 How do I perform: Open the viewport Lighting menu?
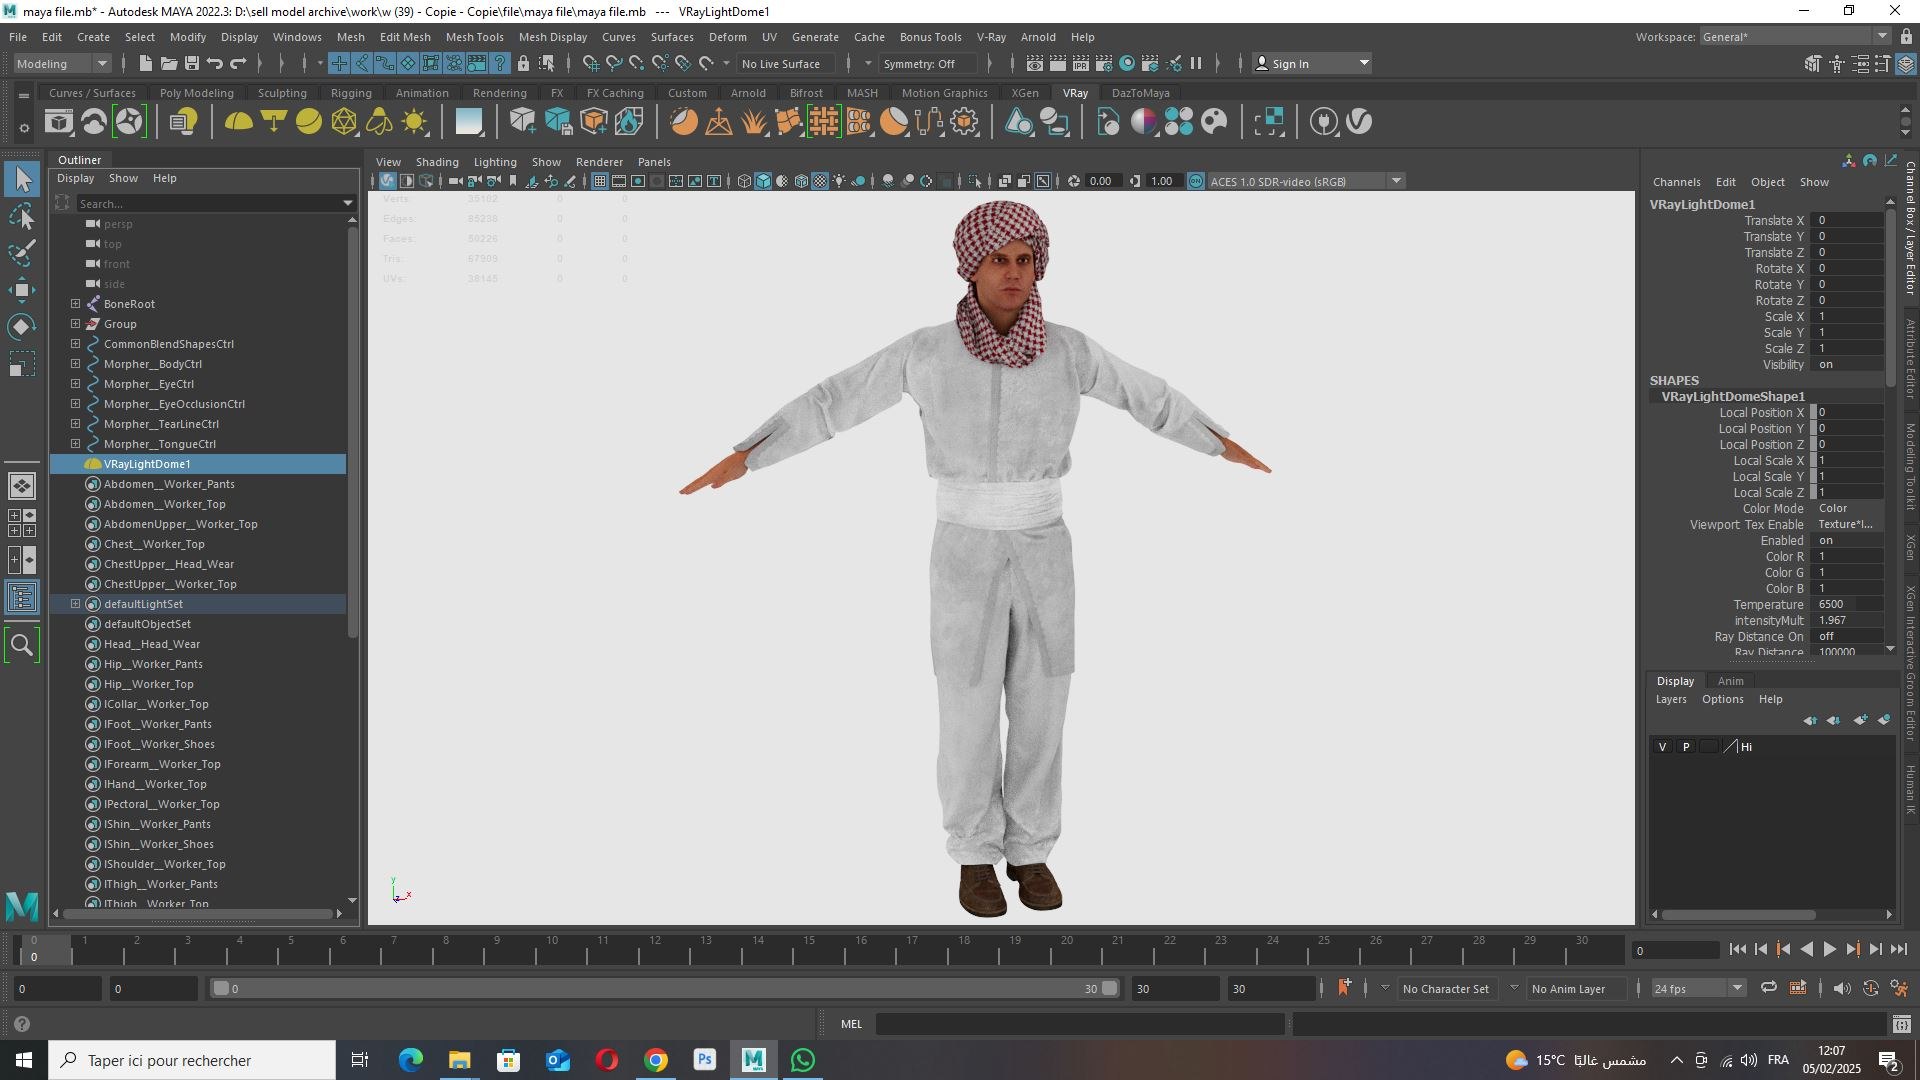pyautogui.click(x=495, y=162)
